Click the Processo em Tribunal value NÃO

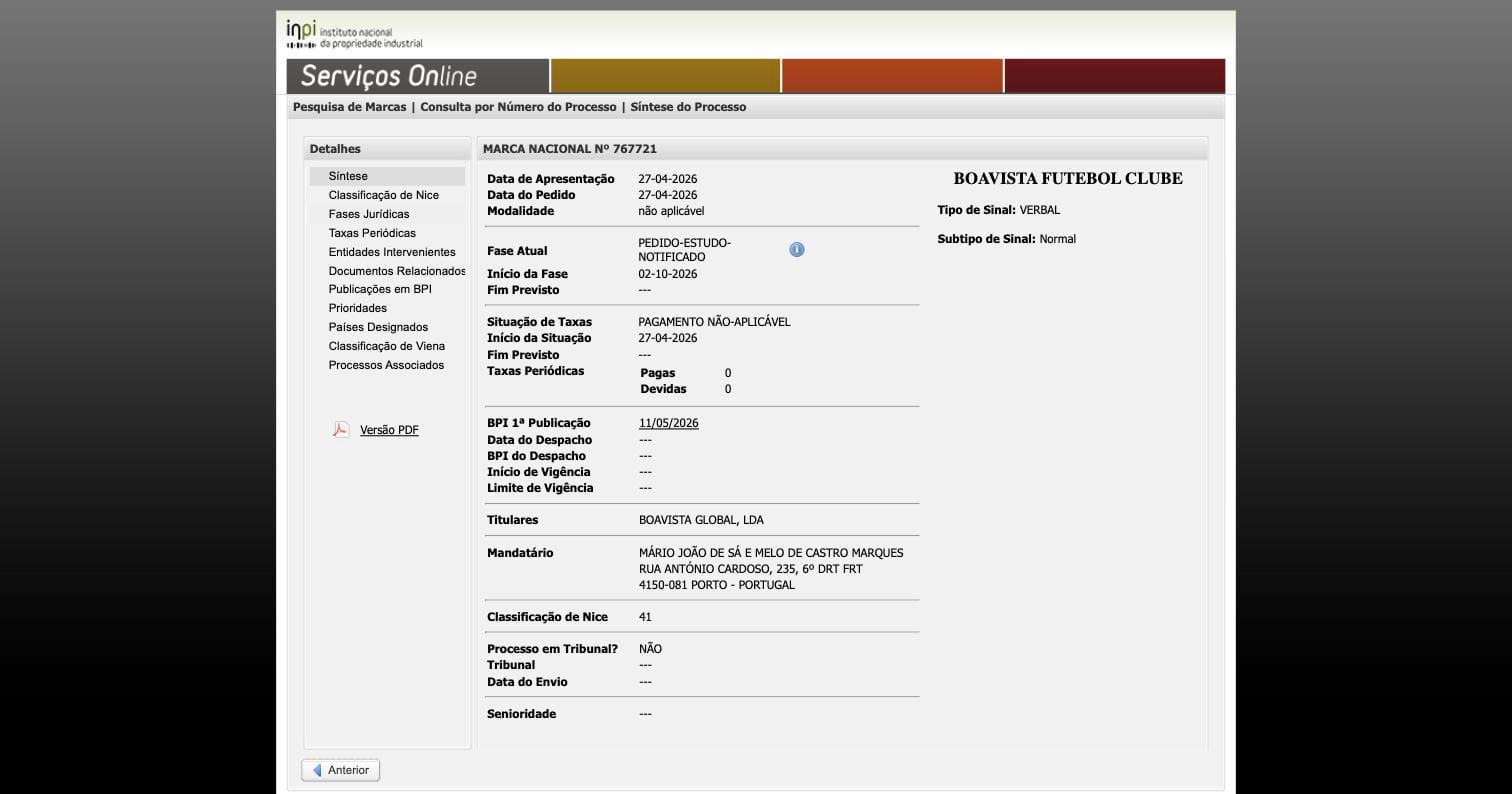pyautogui.click(x=650, y=649)
